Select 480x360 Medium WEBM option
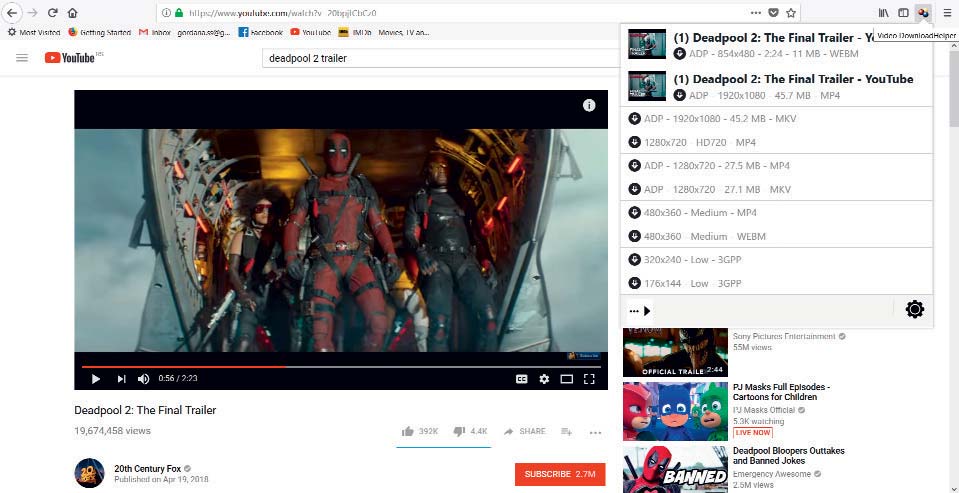The width and height of the screenshot is (959, 493). pyautogui.click(x=777, y=237)
